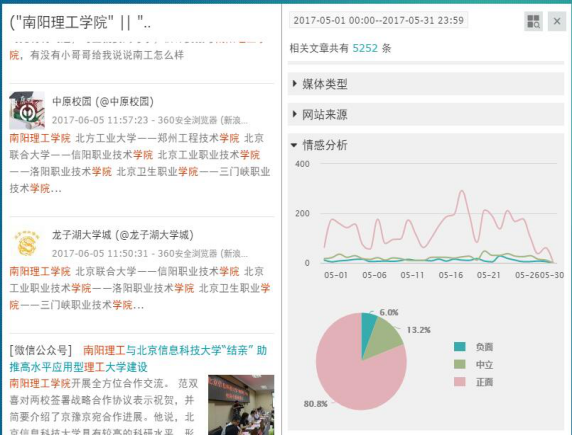Click the 相关文章共有 label text
The image size is (572, 435).
point(319,48)
